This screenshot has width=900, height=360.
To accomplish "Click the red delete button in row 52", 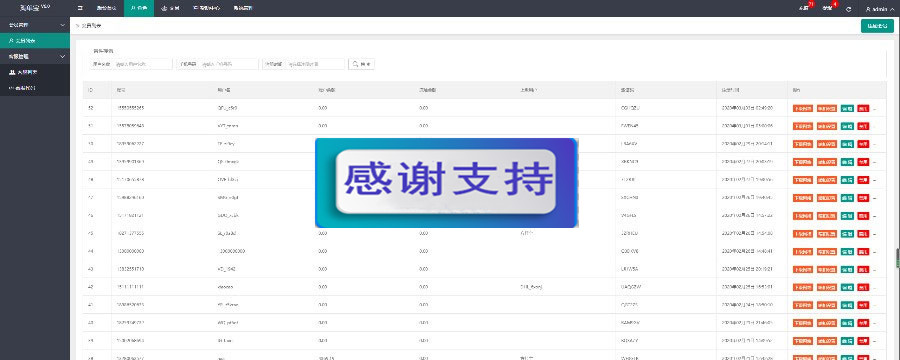I will point(863,108).
